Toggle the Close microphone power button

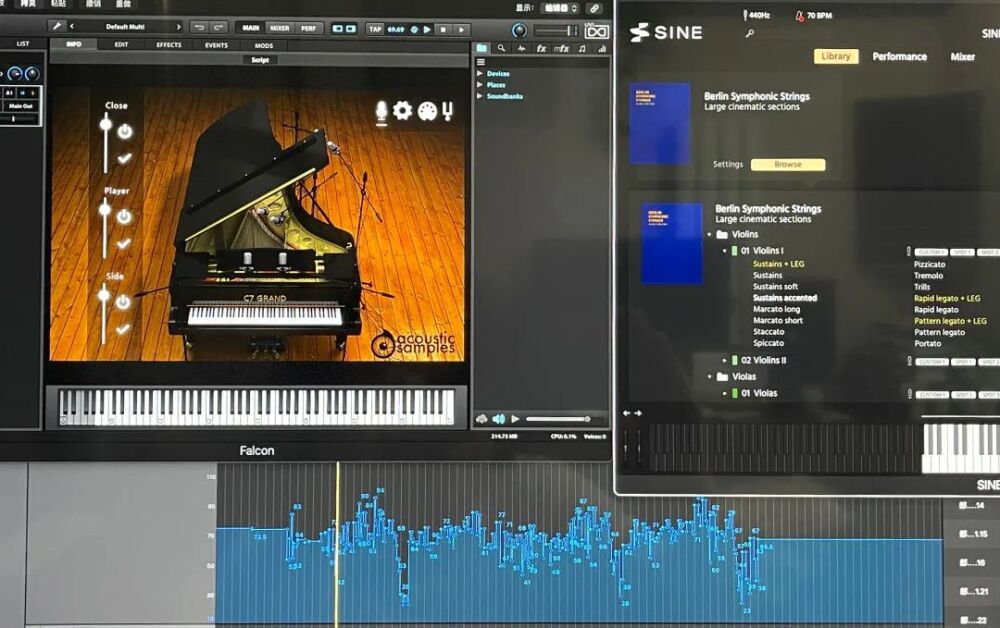click(x=124, y=131)
